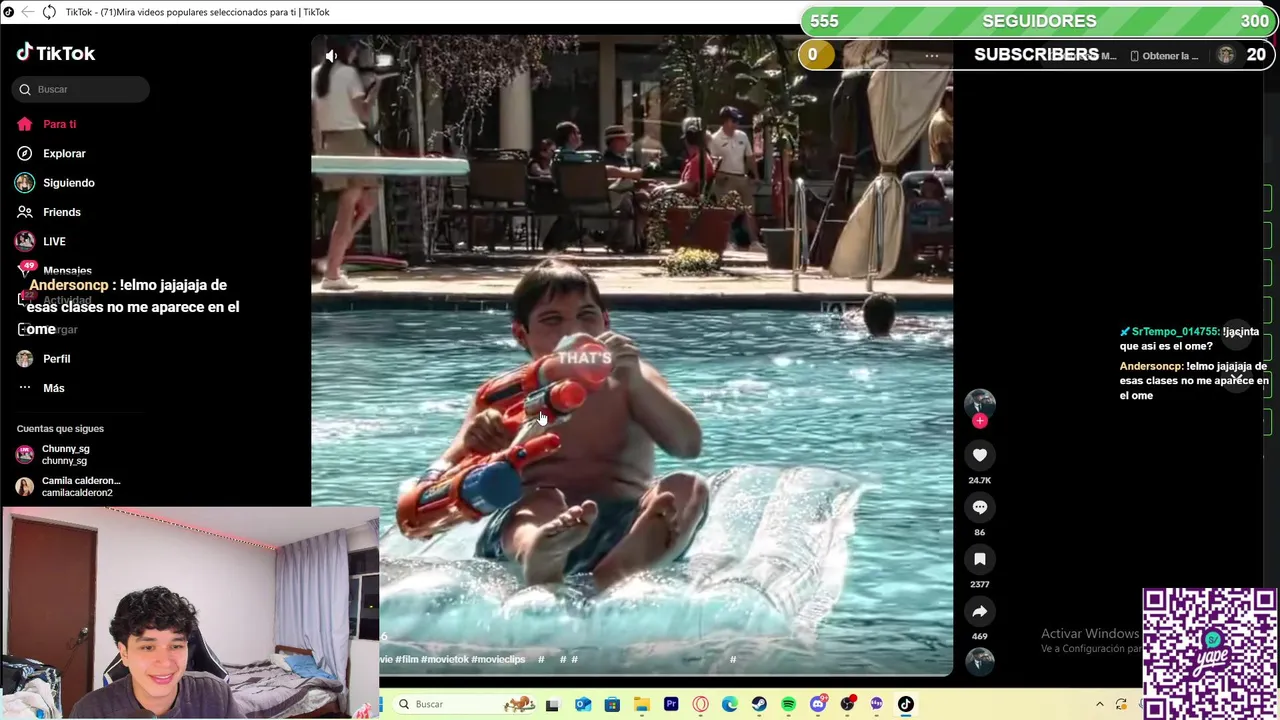The image size is (1280, 720).
Task: Open OBS Studio from the taskbar
Action: point(848,704)
